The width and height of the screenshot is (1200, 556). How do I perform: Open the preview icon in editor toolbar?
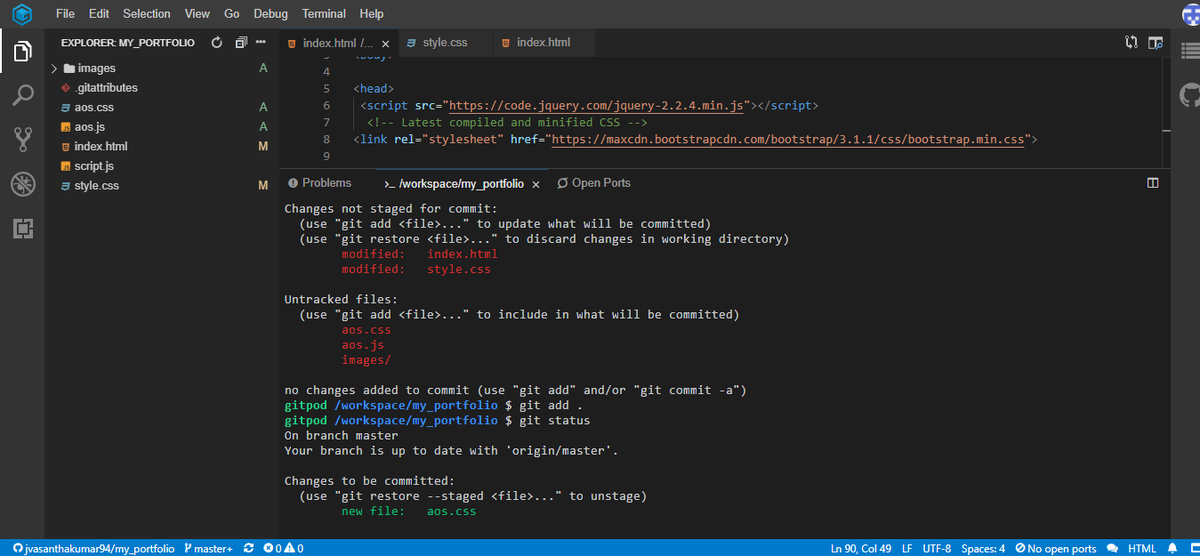tap(1156, 43)
